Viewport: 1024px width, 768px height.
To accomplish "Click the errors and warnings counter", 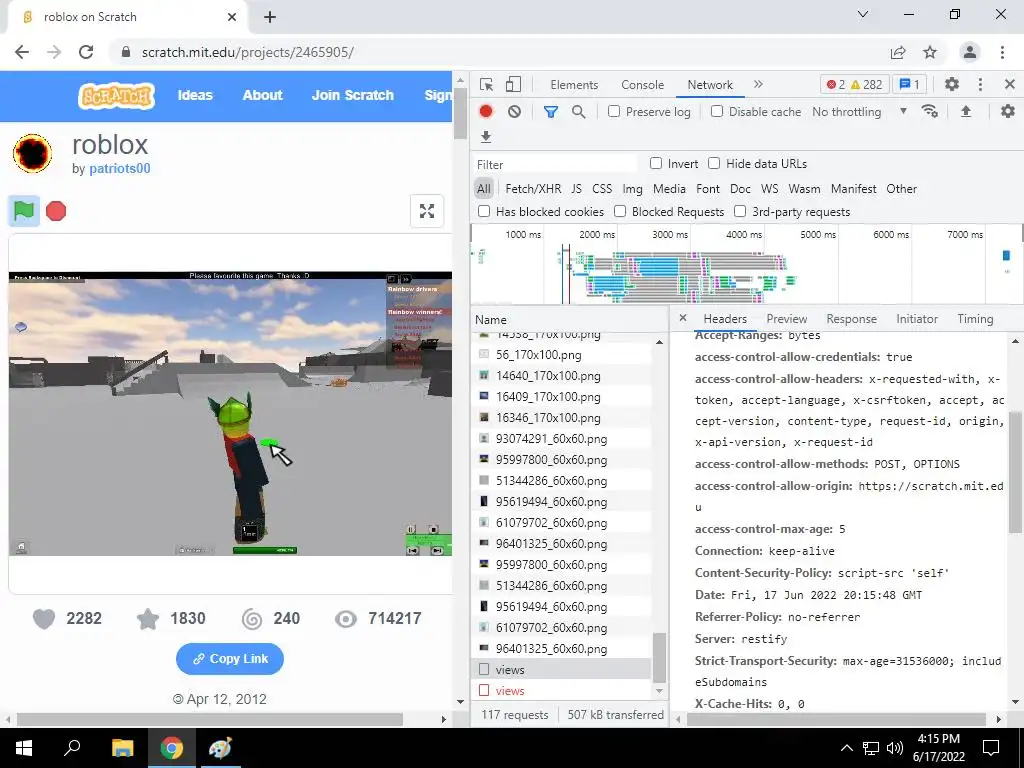I will click(854, 84).
